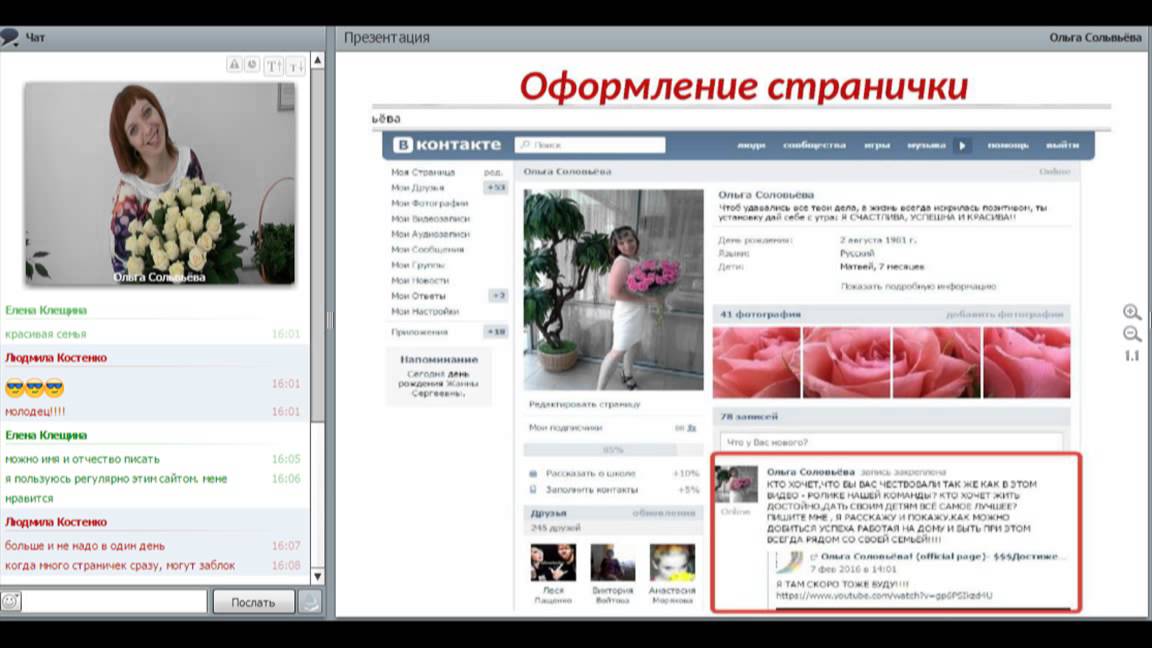Open игры in VK top menu

(x=876, y=145)
